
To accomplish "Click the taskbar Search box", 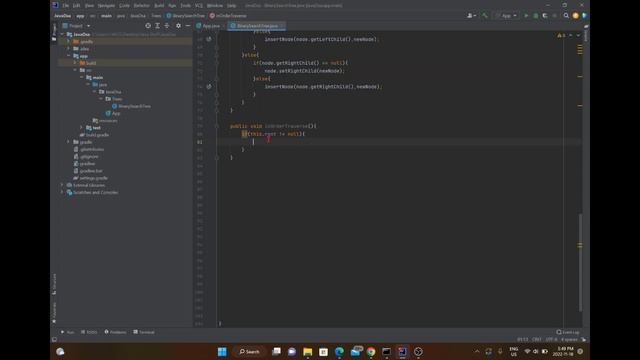I will pyautogui.click(x=249, y=351).
